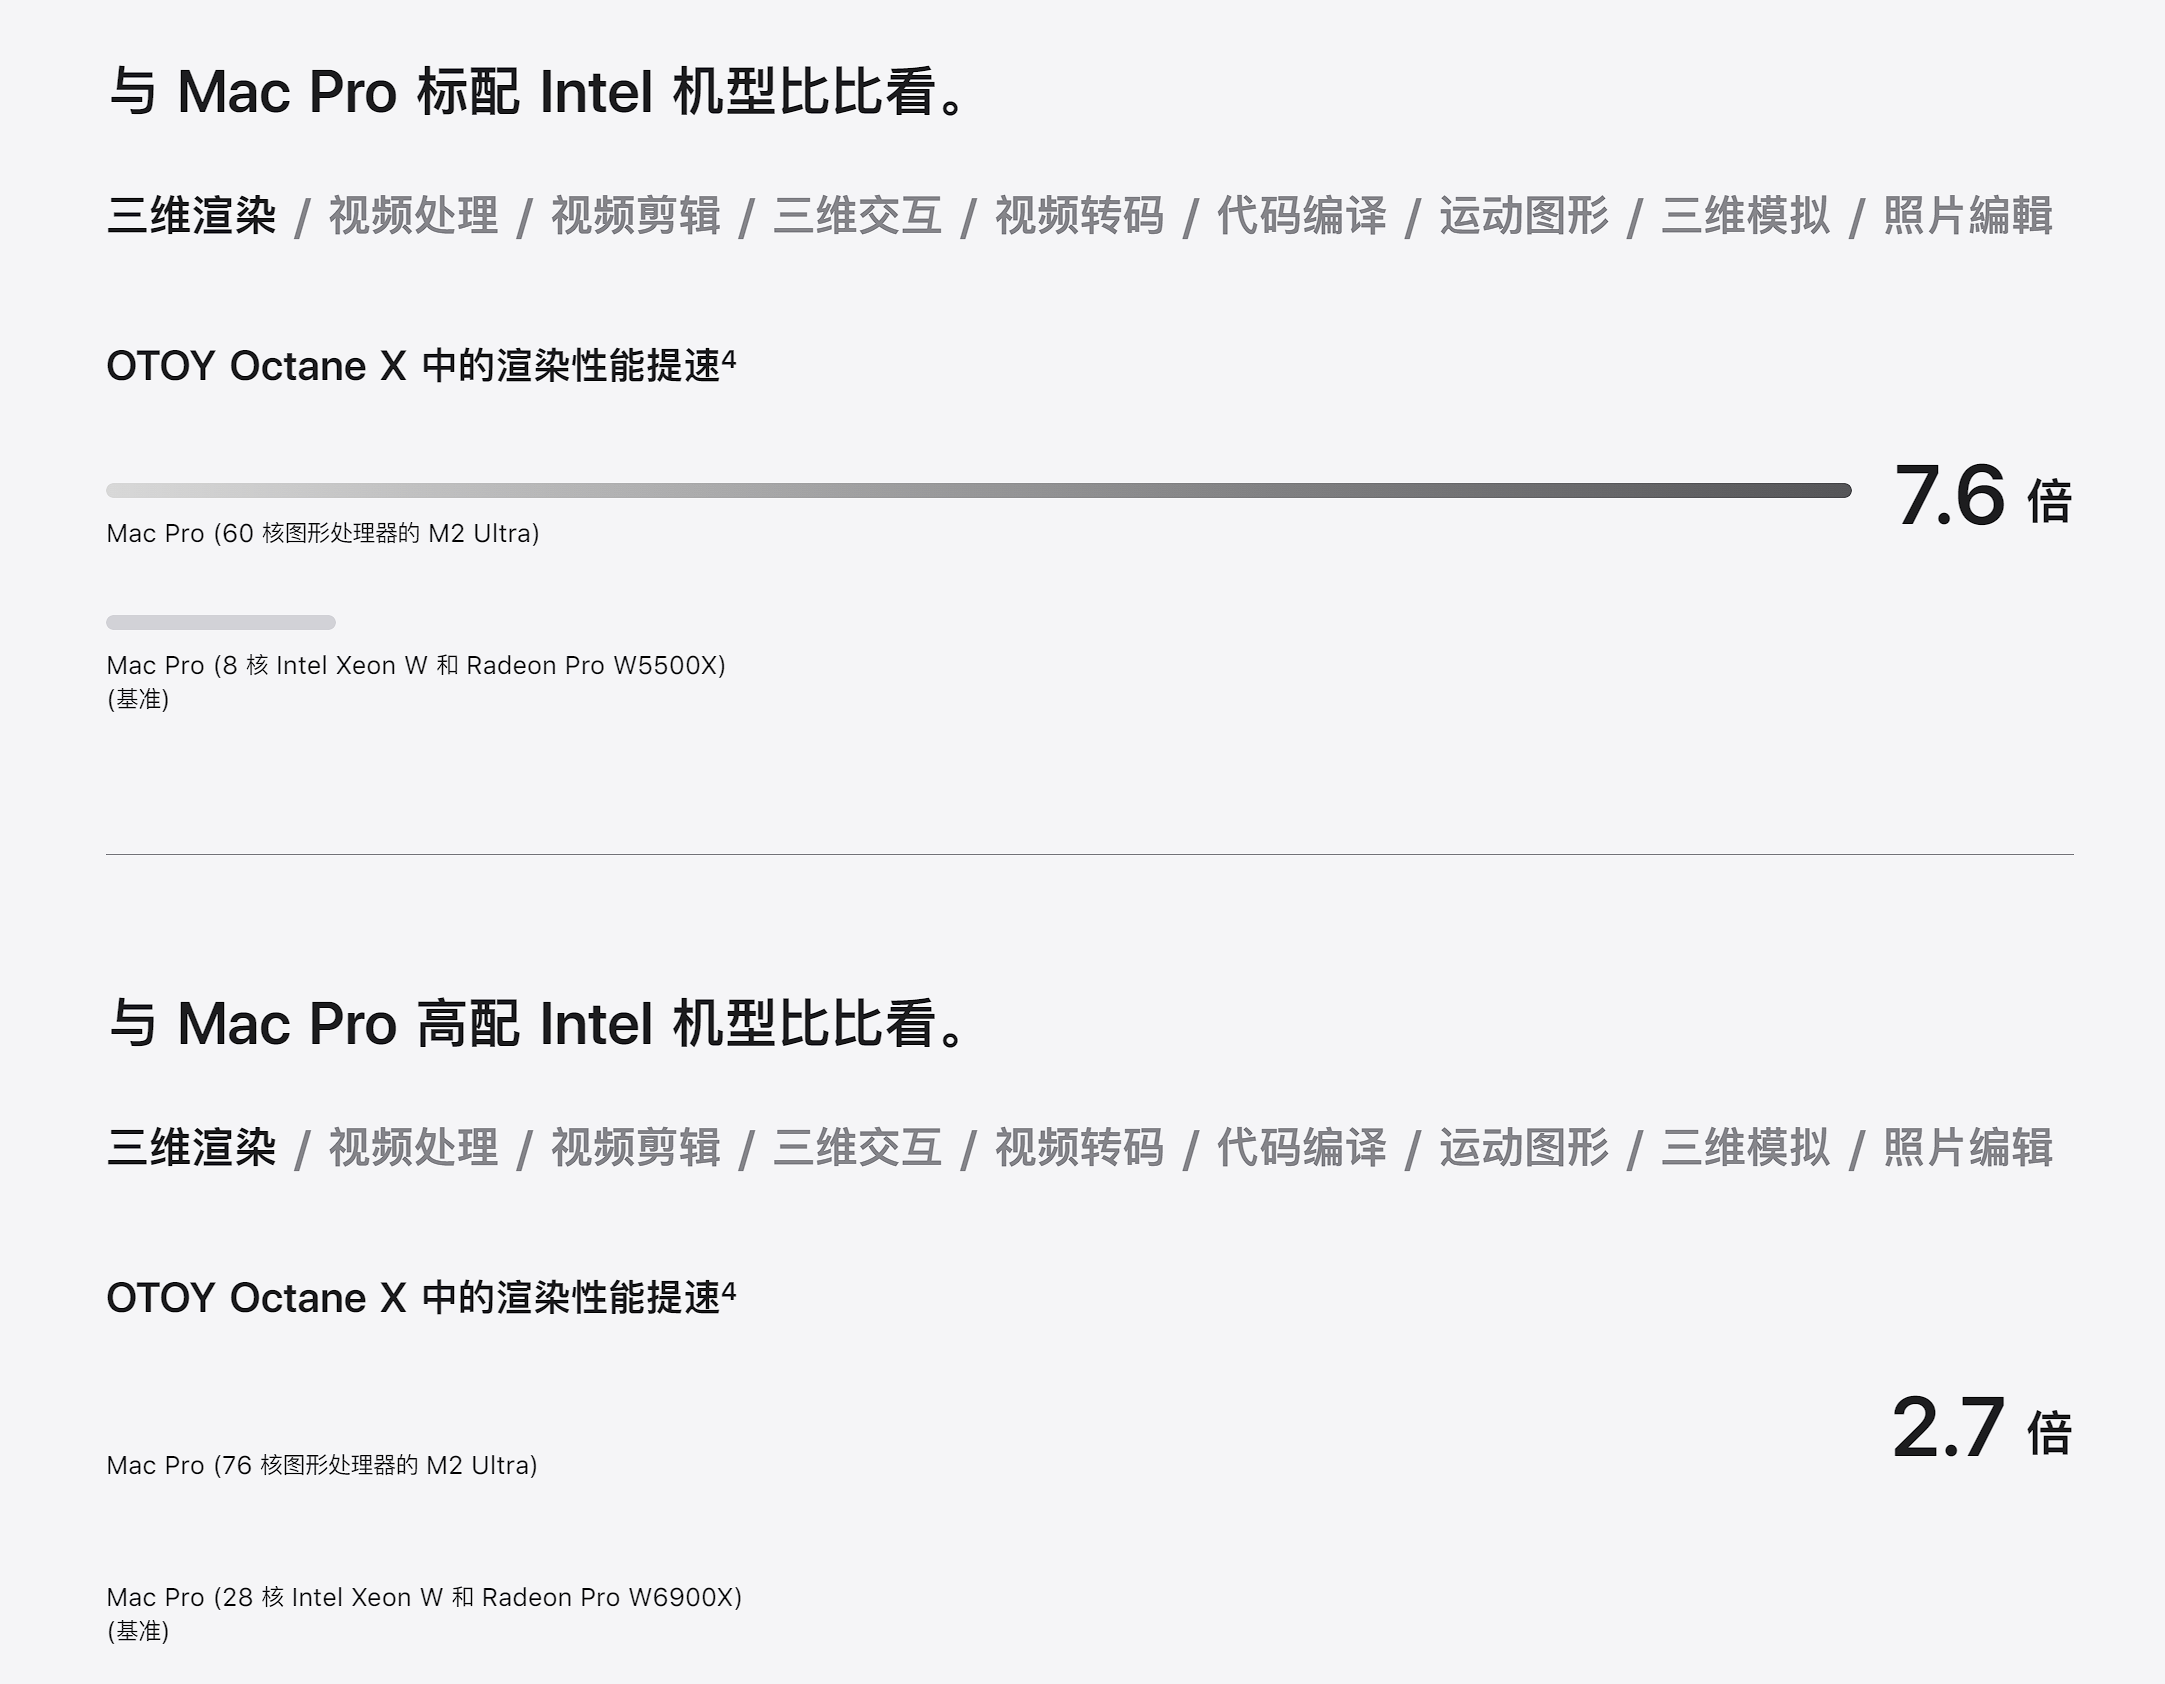This screenshot has height=1684, width=2165.
Task: Select 视频处理 tab in the 标配 Intel section
Action: [x=413, y=216]
